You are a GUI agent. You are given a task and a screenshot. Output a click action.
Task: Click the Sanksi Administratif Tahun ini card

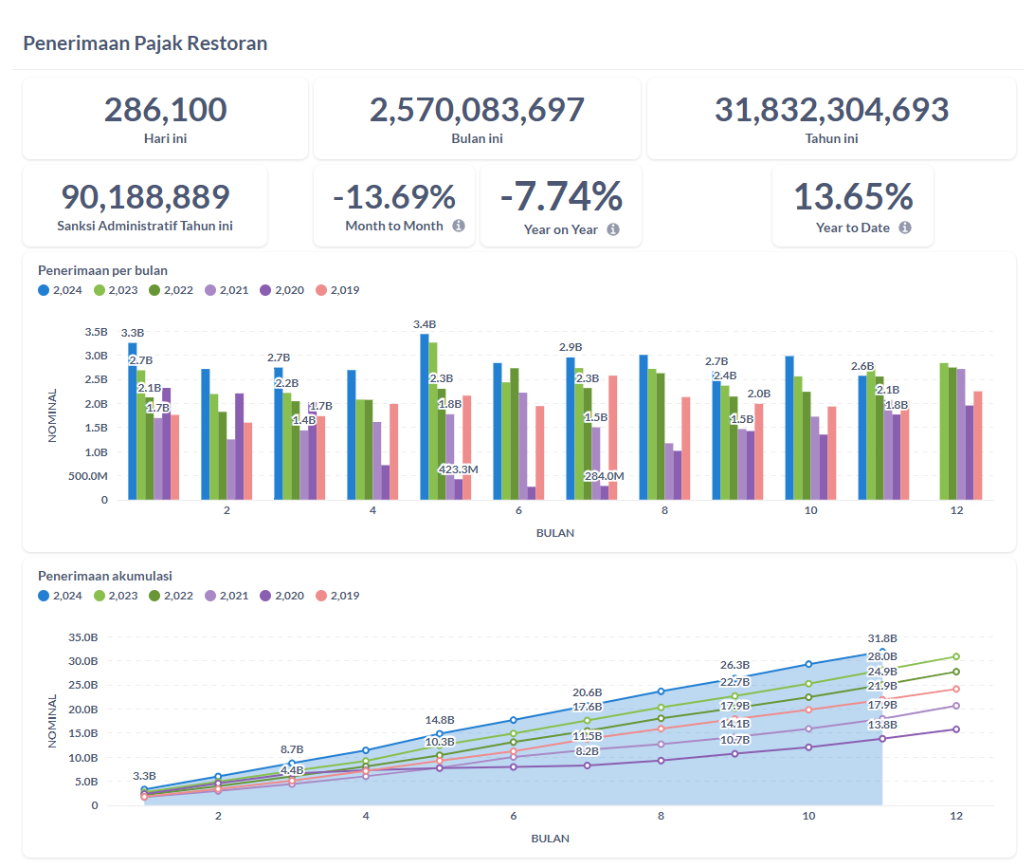tap(145, 206)
